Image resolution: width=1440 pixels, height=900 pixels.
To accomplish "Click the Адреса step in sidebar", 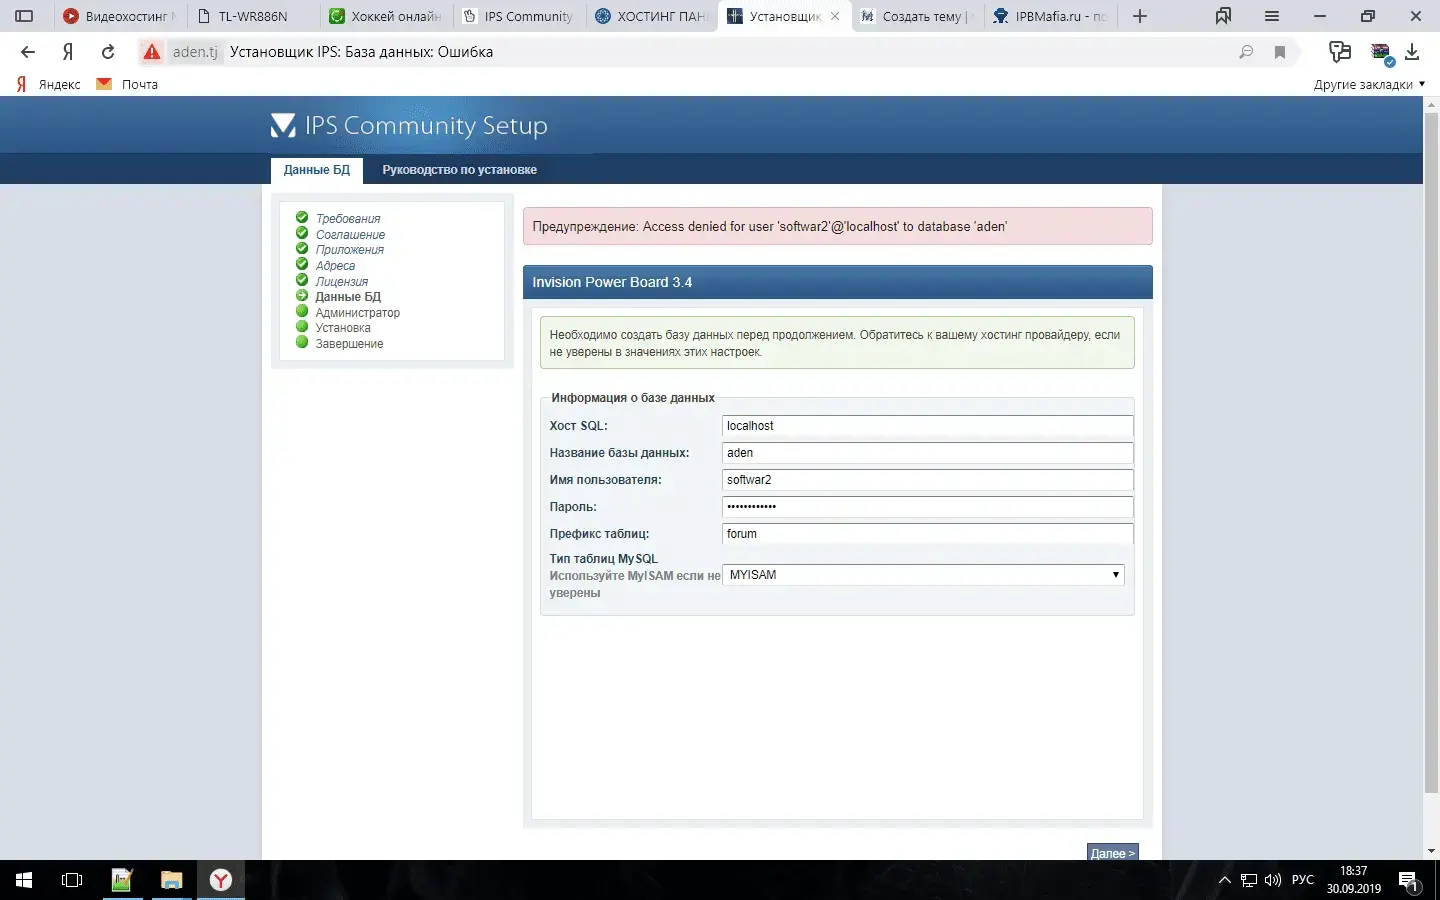I will pos(335,265).
